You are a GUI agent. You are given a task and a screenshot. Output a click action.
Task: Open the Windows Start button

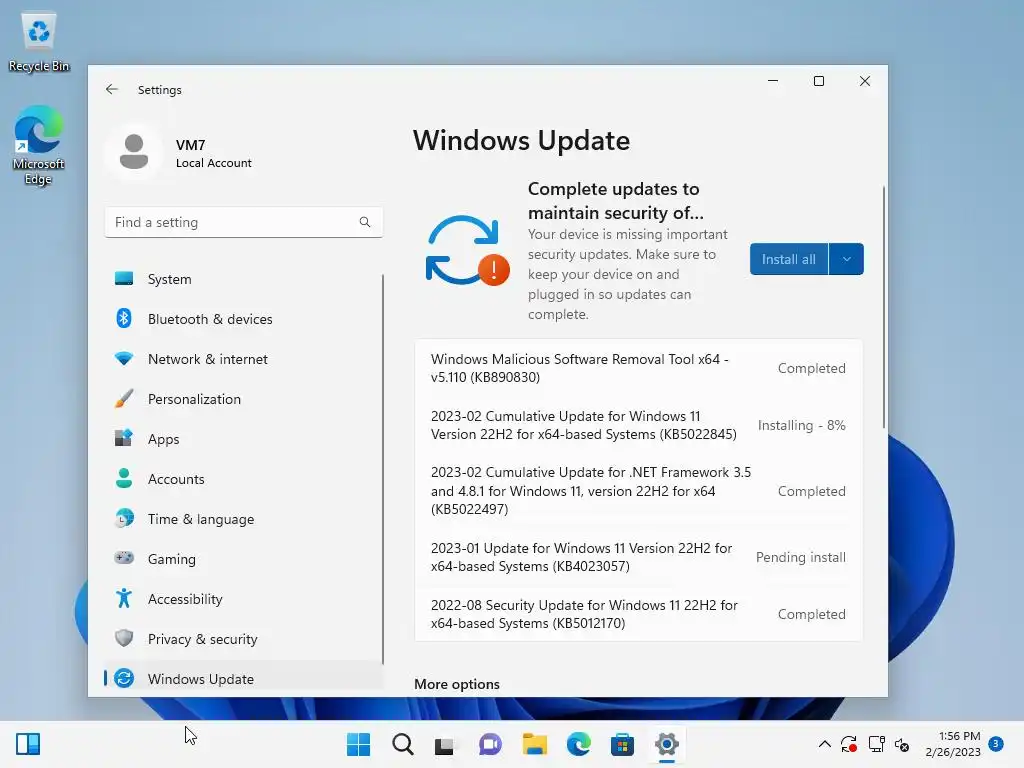tap(359, 744)
